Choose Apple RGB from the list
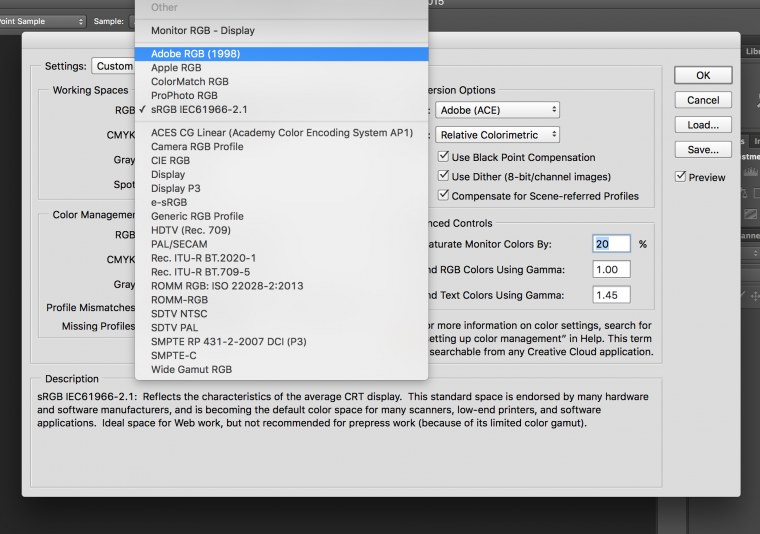Viewport: 760px width, 534px height. tap(282, 68)
